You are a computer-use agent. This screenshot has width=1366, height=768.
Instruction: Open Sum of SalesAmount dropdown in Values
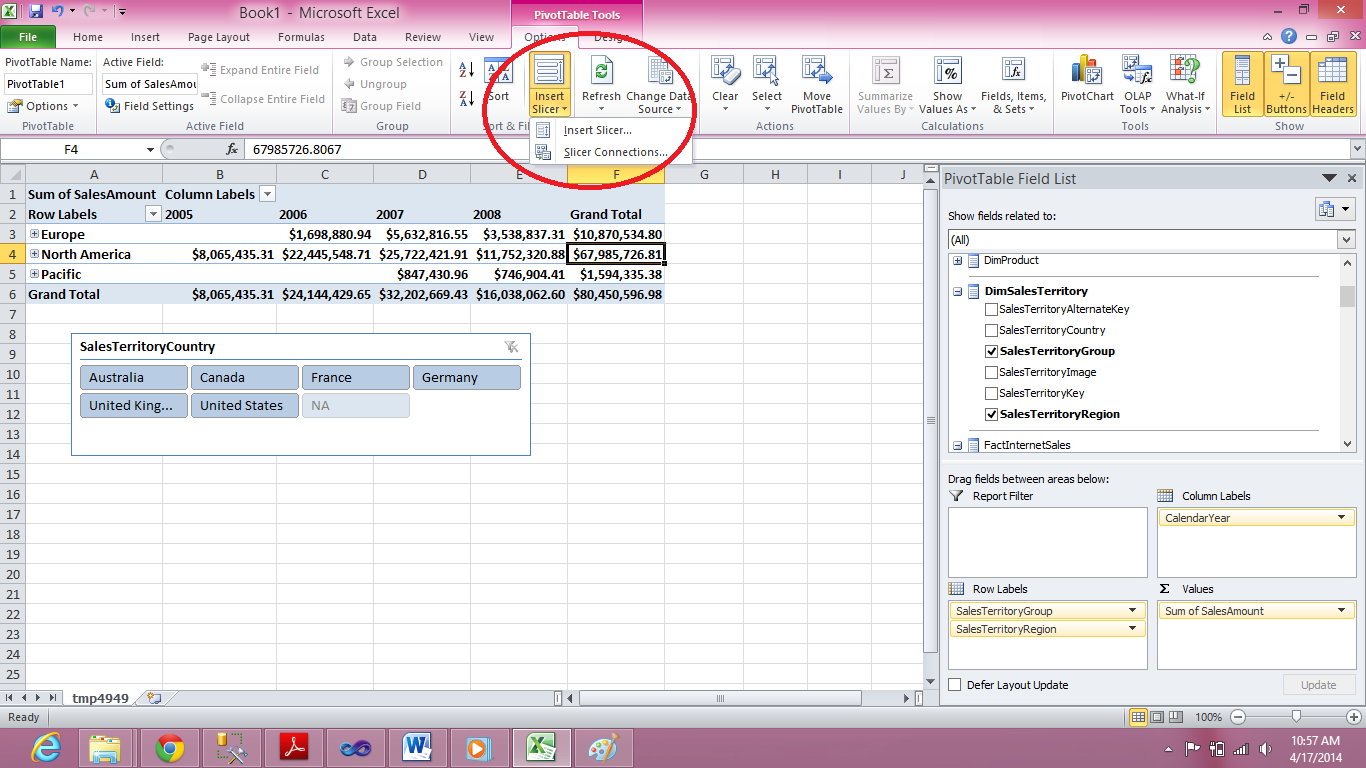point(1342,611)
